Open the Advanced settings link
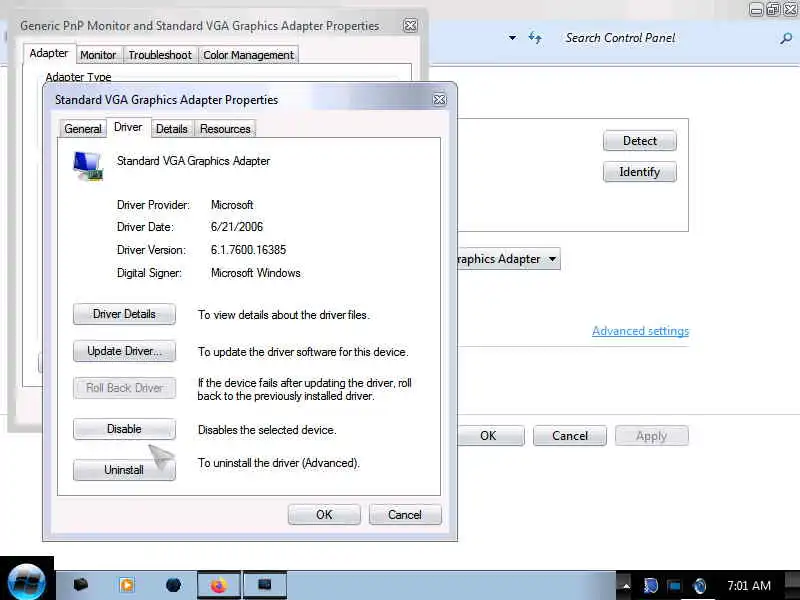Image resolution: width=800 pixels, height=600 pixels. [640, 331]
